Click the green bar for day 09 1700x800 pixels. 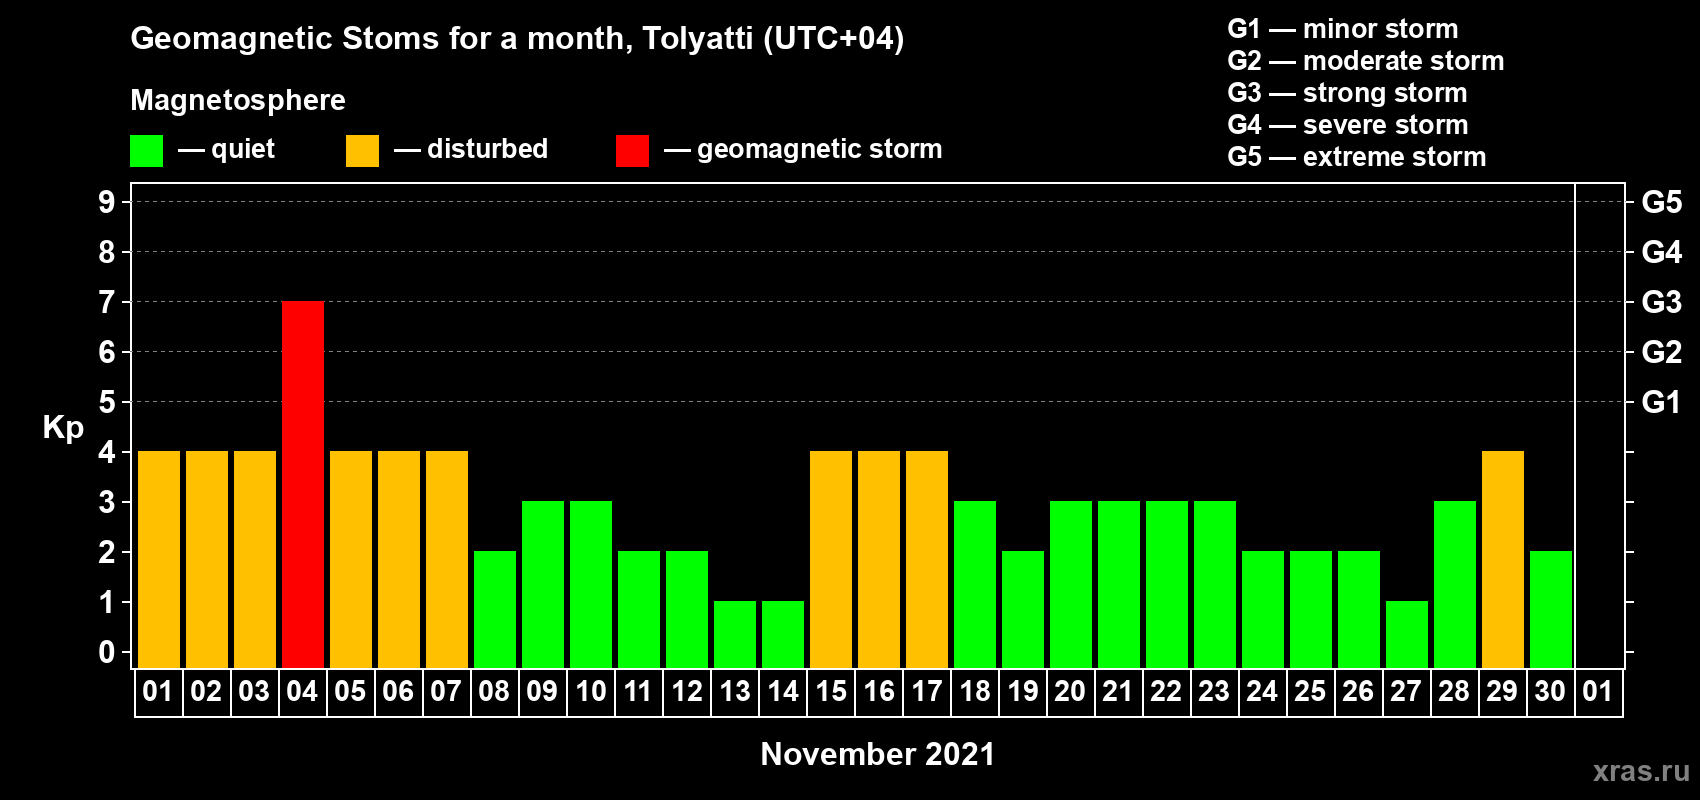click(x=543, y=584)
